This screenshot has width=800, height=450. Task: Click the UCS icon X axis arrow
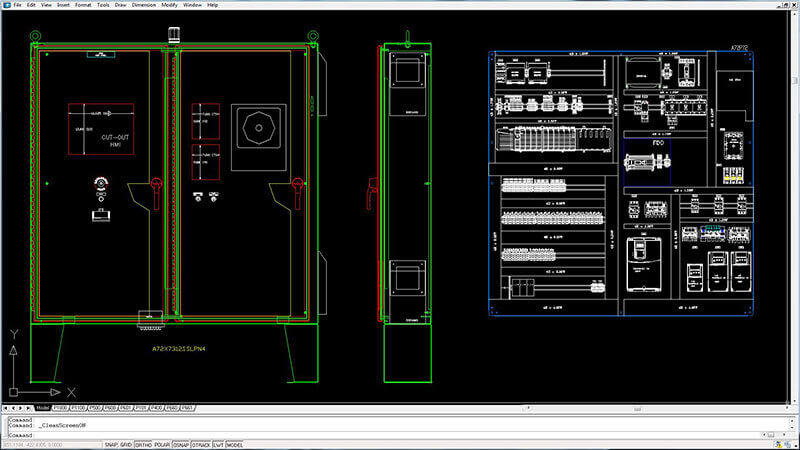coord(55,392)
